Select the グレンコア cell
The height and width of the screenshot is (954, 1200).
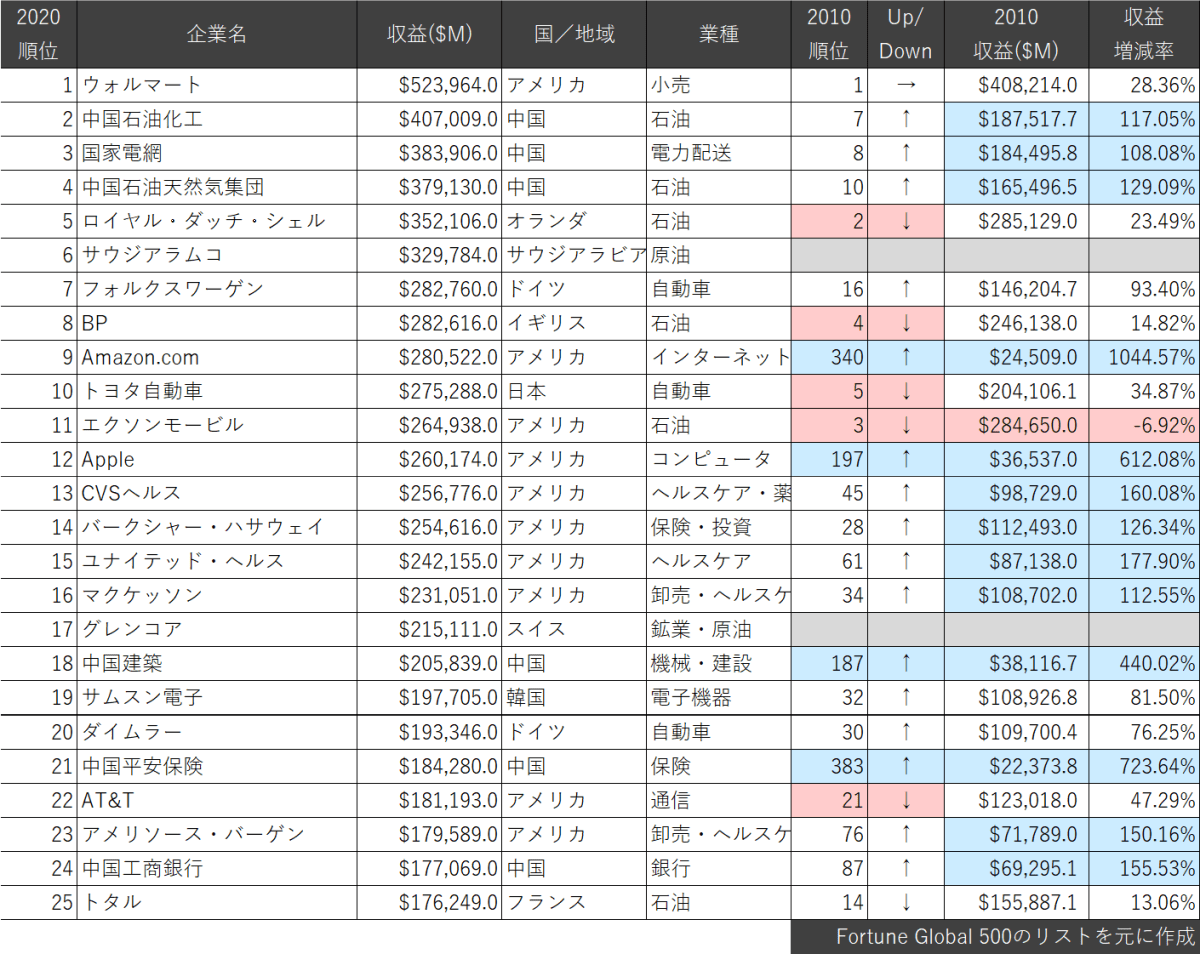coord(216,629)
